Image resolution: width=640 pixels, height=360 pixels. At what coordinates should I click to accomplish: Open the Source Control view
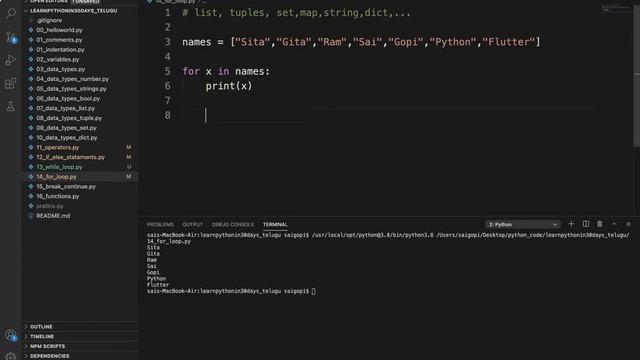click(11, 37)
